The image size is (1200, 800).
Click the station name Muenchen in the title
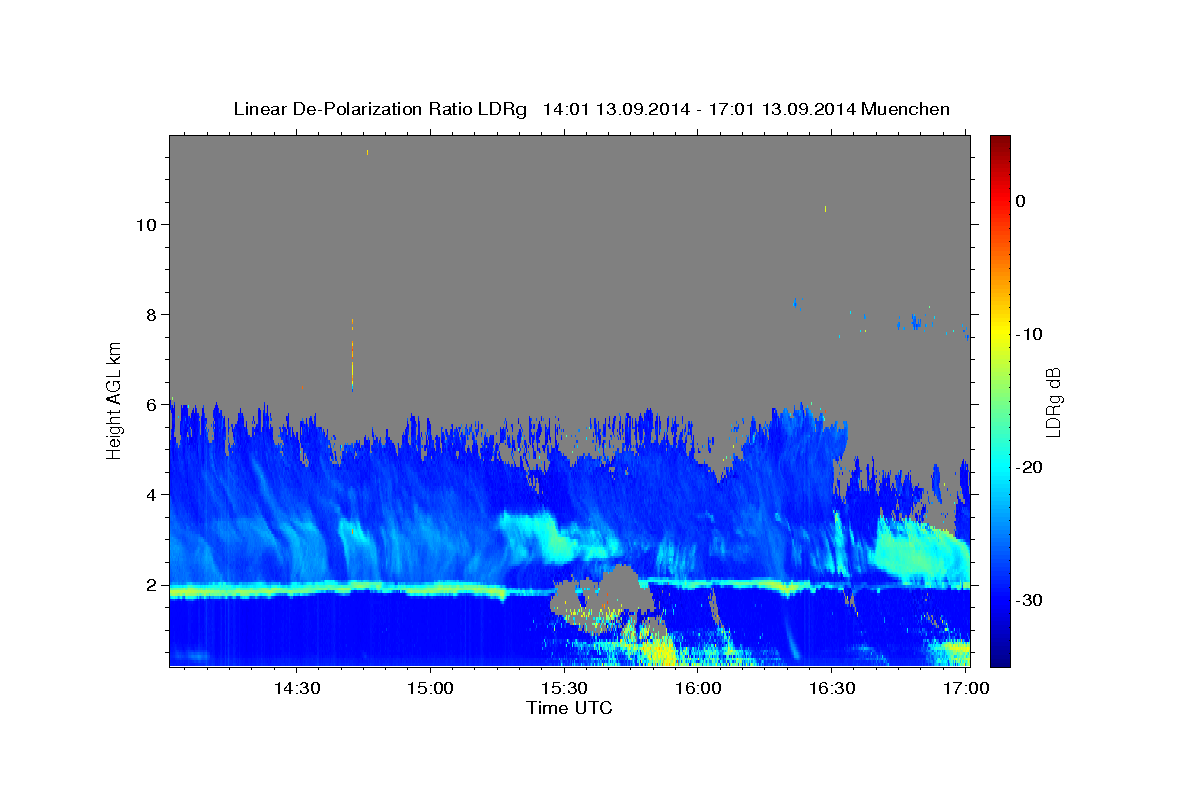pos(906,109)
